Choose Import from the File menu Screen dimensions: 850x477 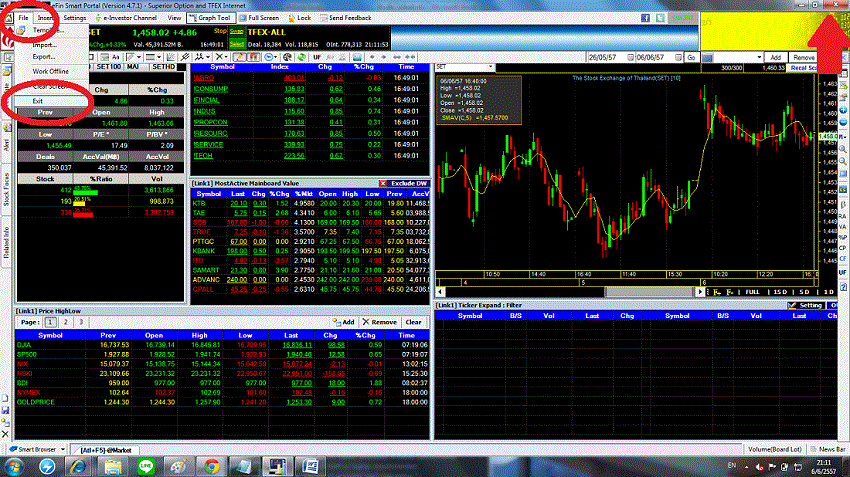coord(44,45)
